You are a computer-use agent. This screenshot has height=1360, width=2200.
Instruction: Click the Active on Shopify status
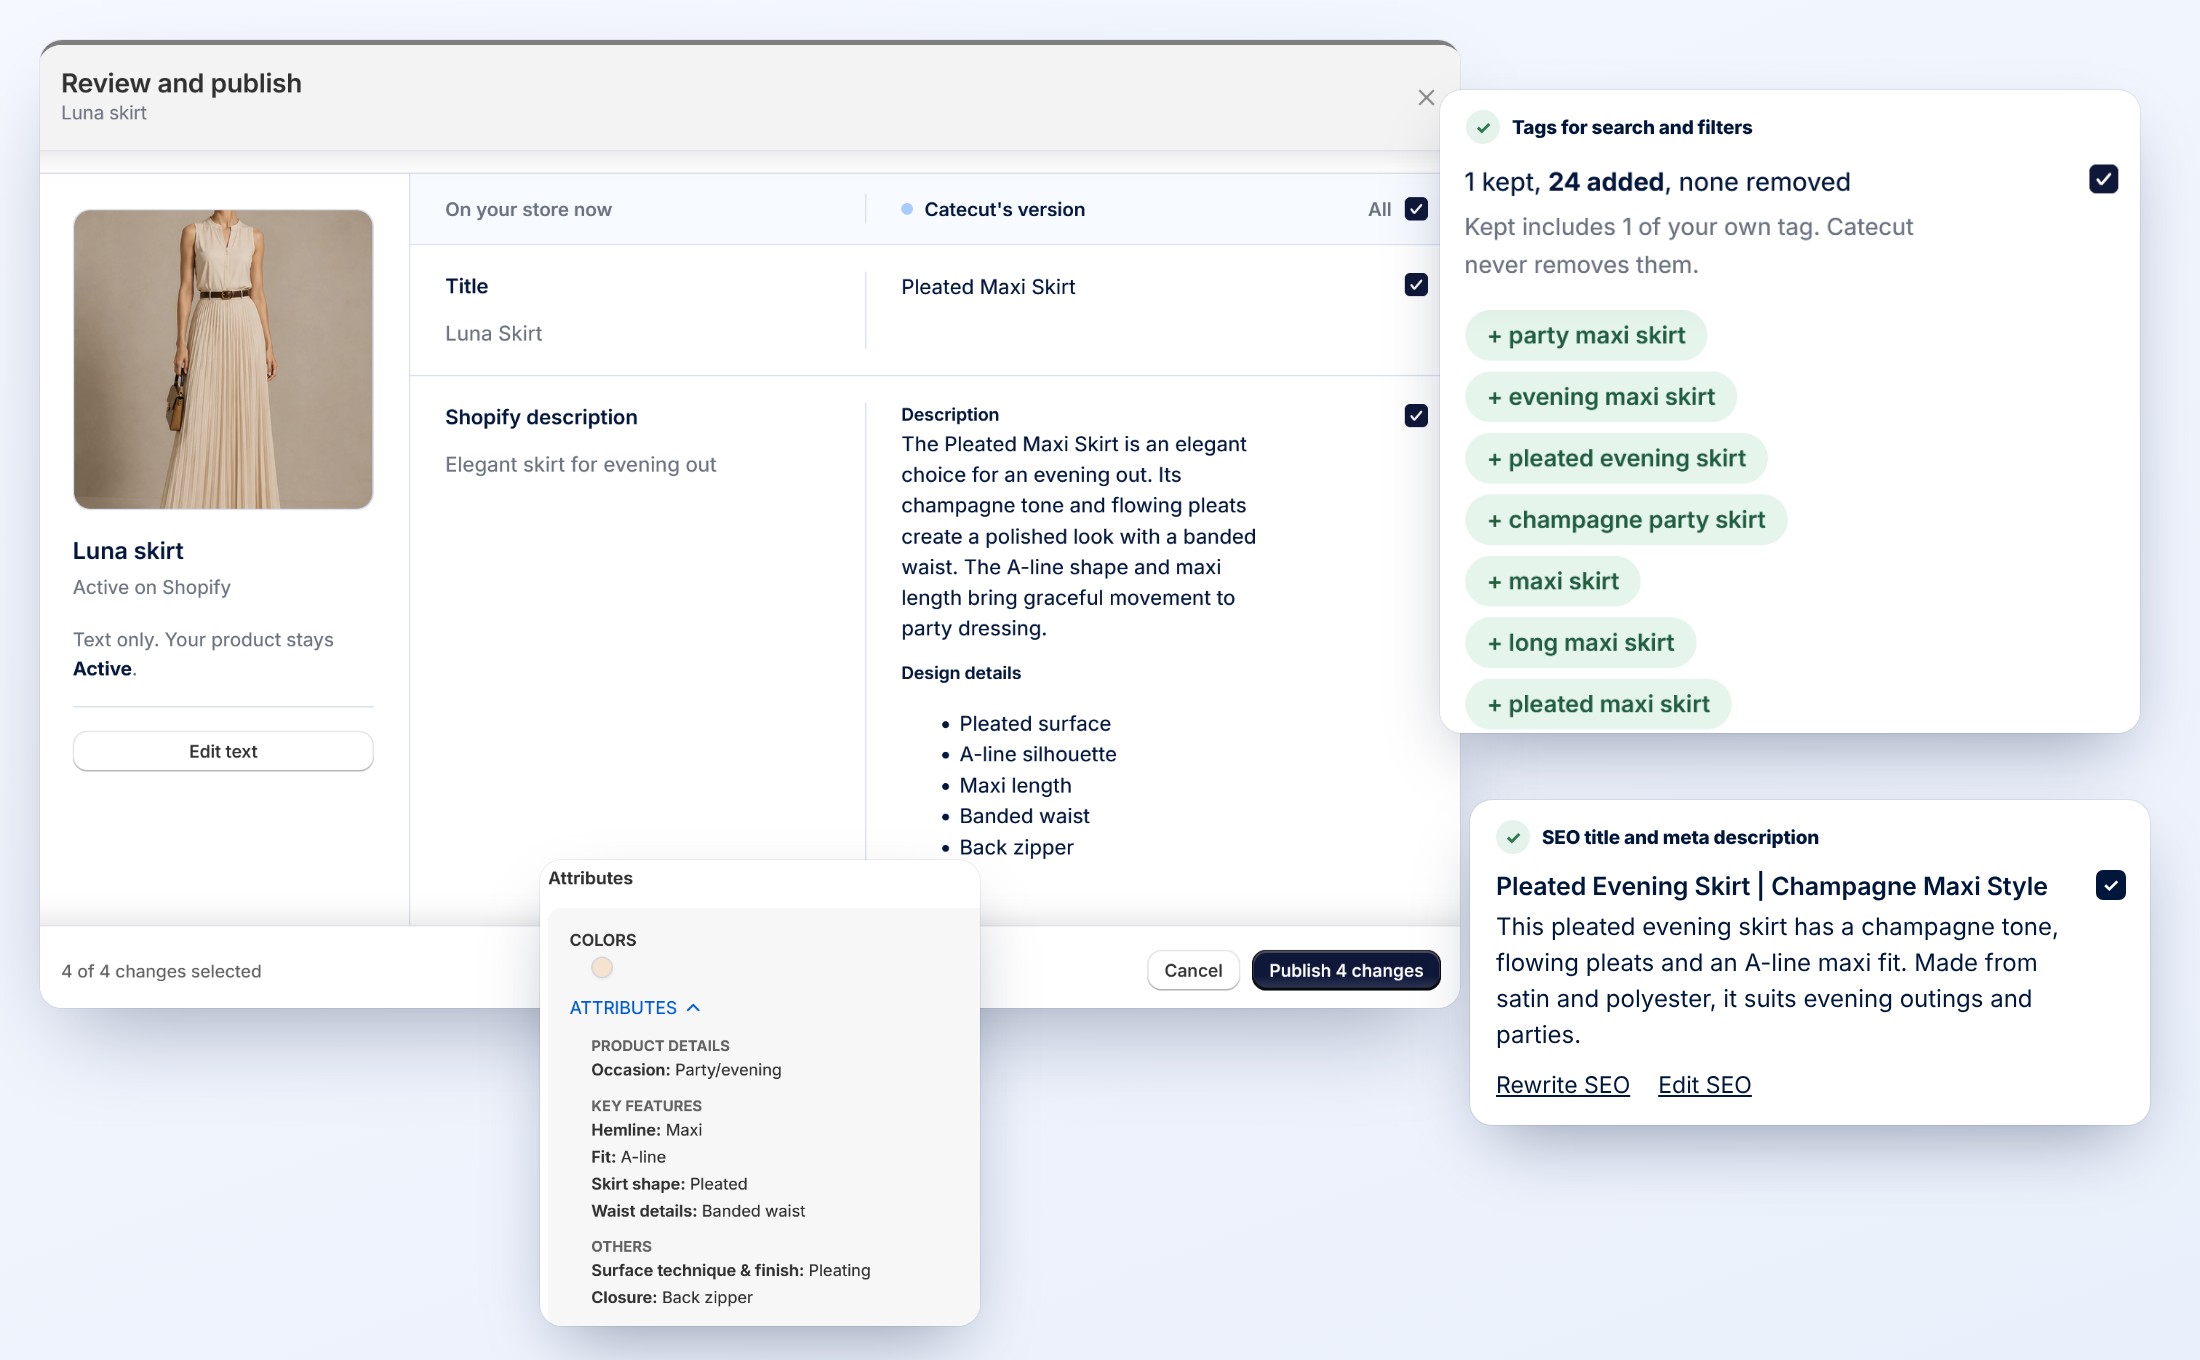pyautogui.click(x=151, y=587)
